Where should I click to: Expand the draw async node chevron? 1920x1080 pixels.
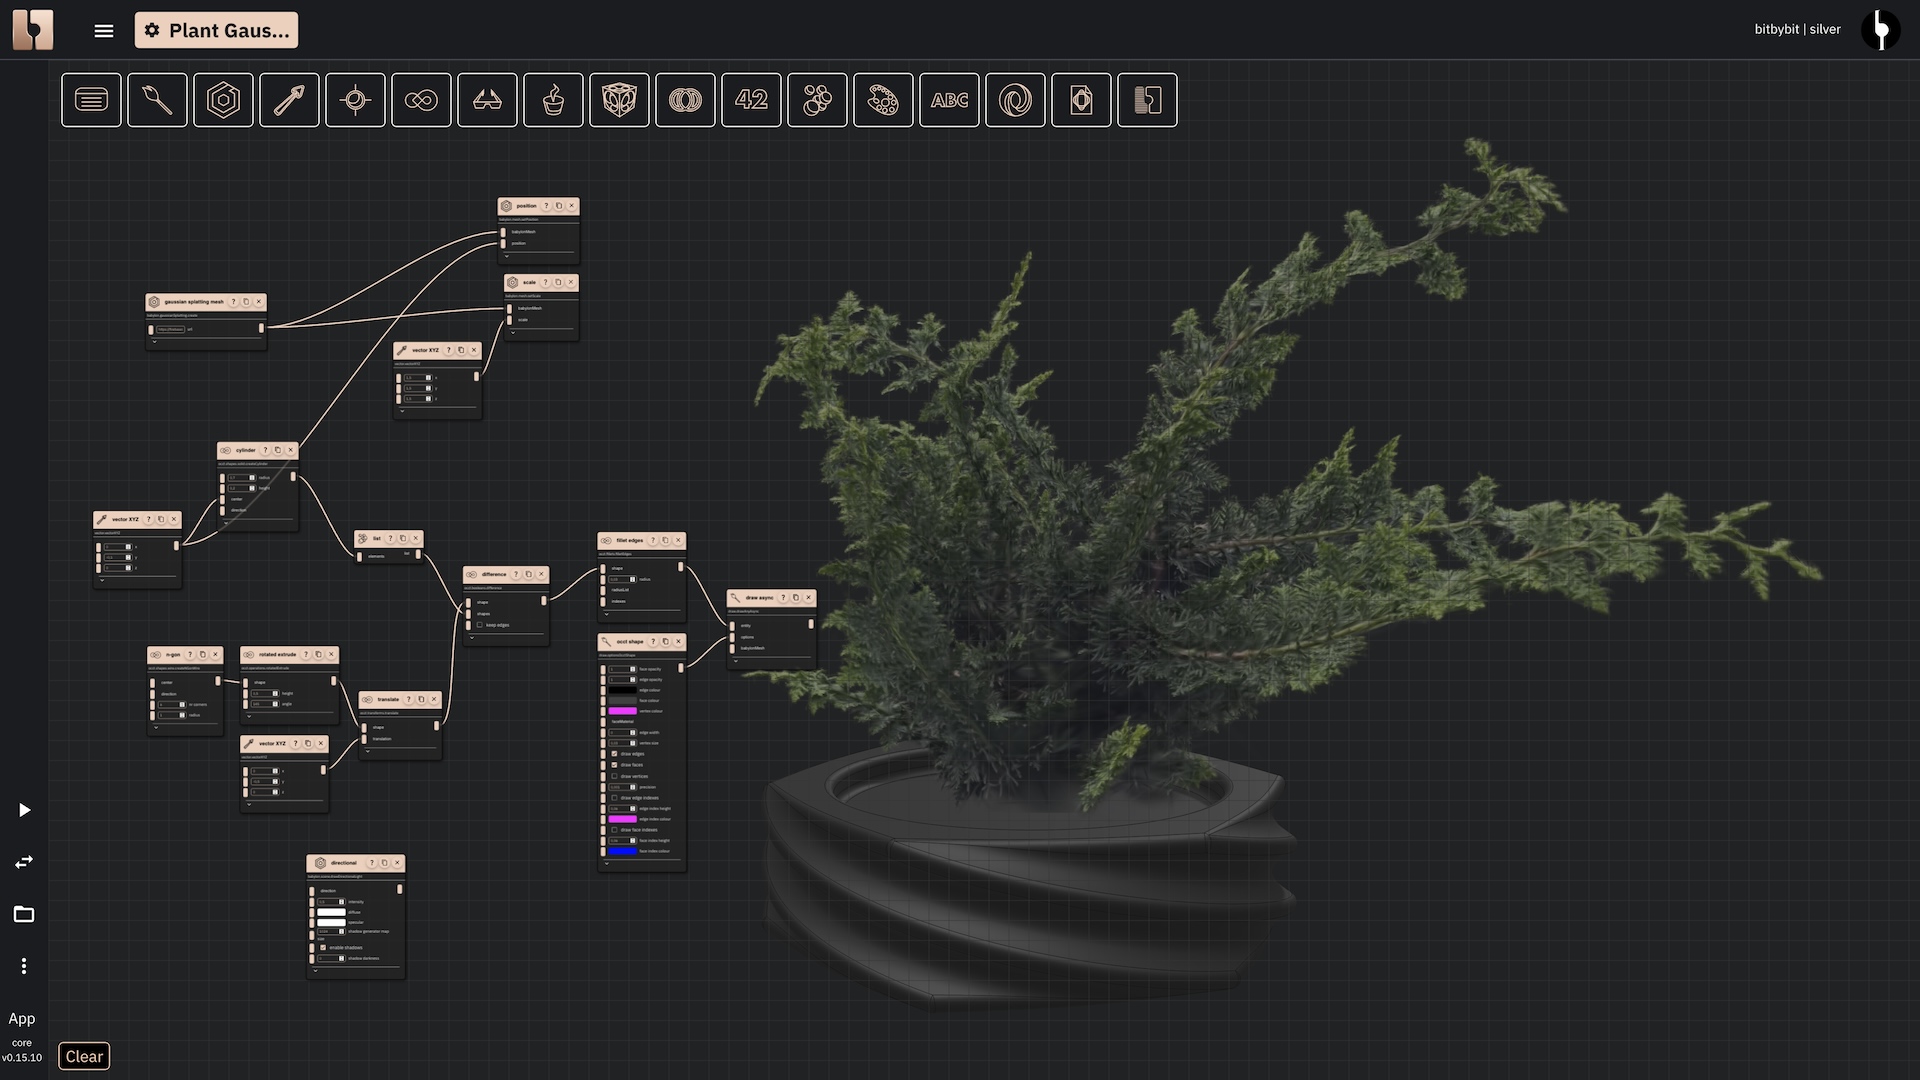735,661
